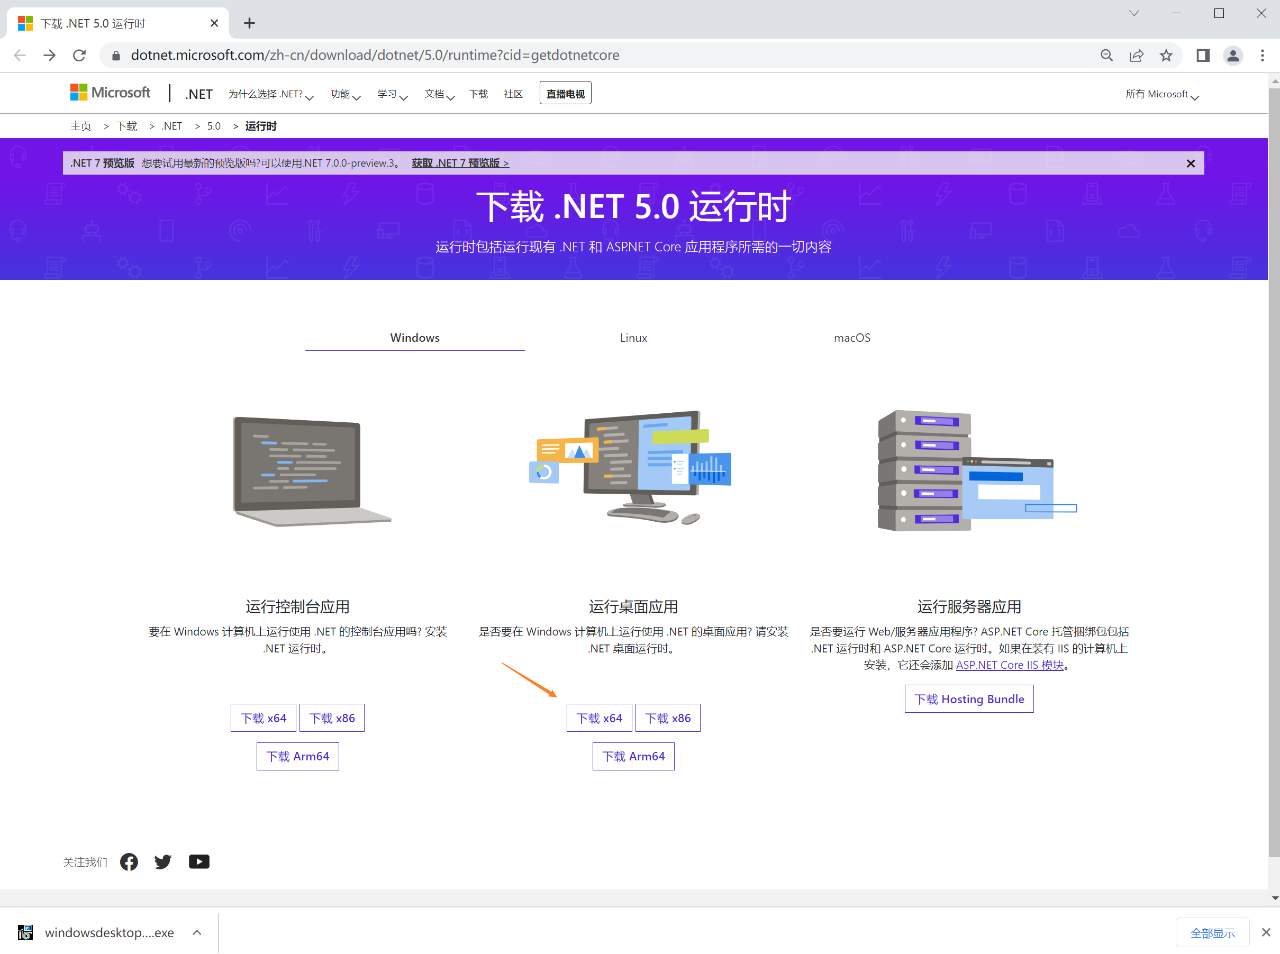Click the windowsdesktop exe download file

(96, 932)
